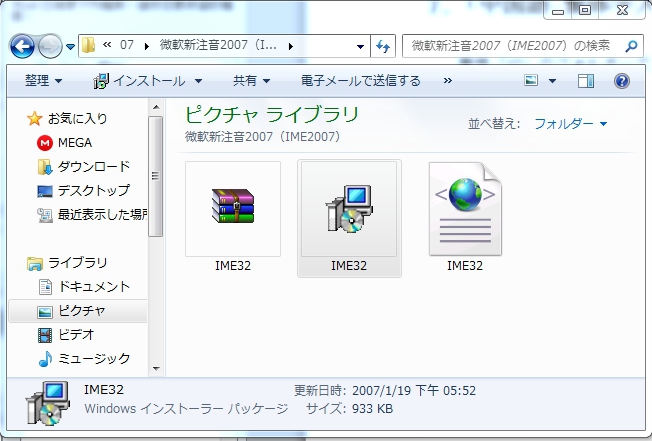
Task: Refresh the folder view
Action: coord(383,46)
